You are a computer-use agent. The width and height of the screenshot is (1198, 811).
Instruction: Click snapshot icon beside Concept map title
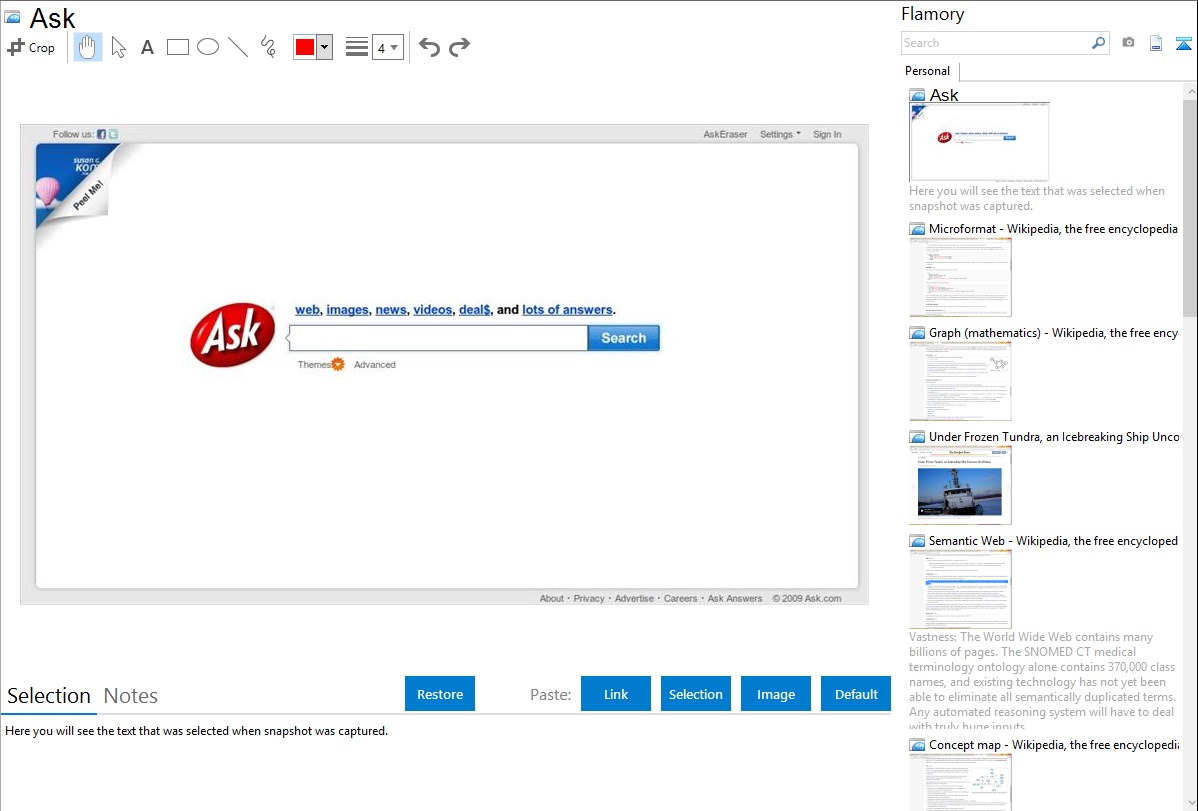pyautogui.click(x=917, y=745)
